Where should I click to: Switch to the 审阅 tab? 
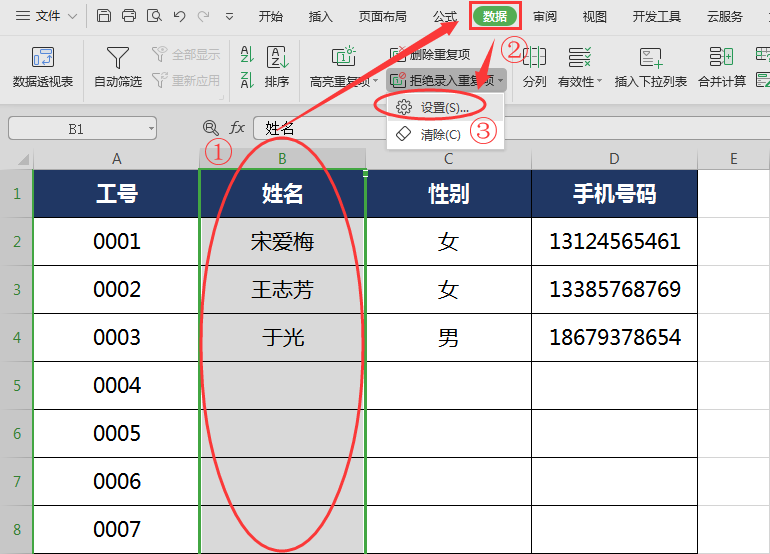click(x=545, y=17)
